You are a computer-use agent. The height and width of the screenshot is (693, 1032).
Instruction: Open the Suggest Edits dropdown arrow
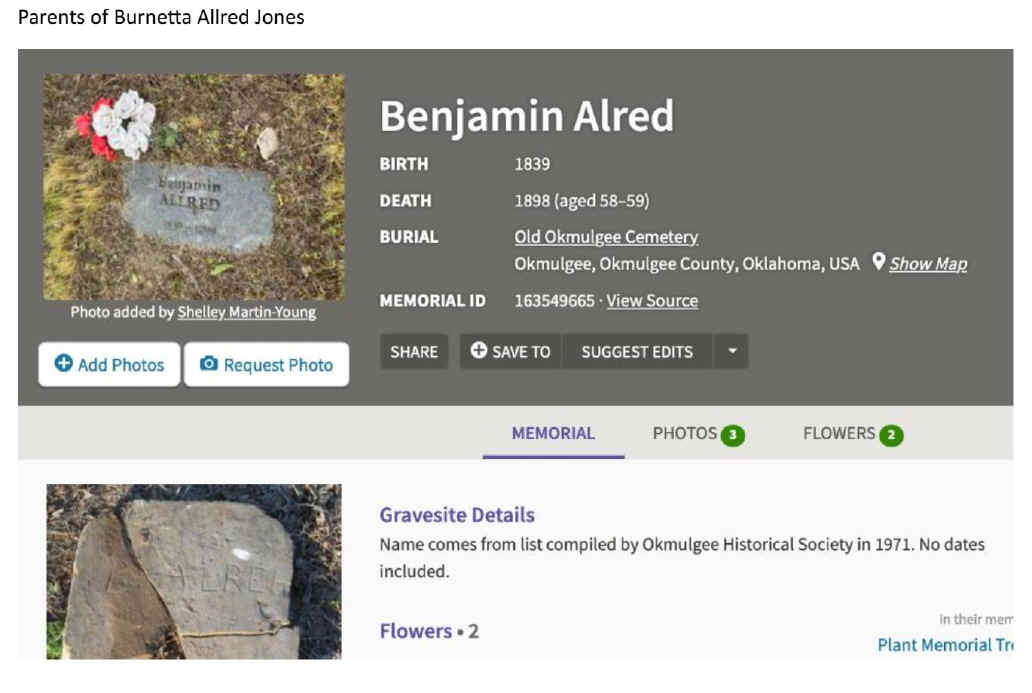point(731,351)
